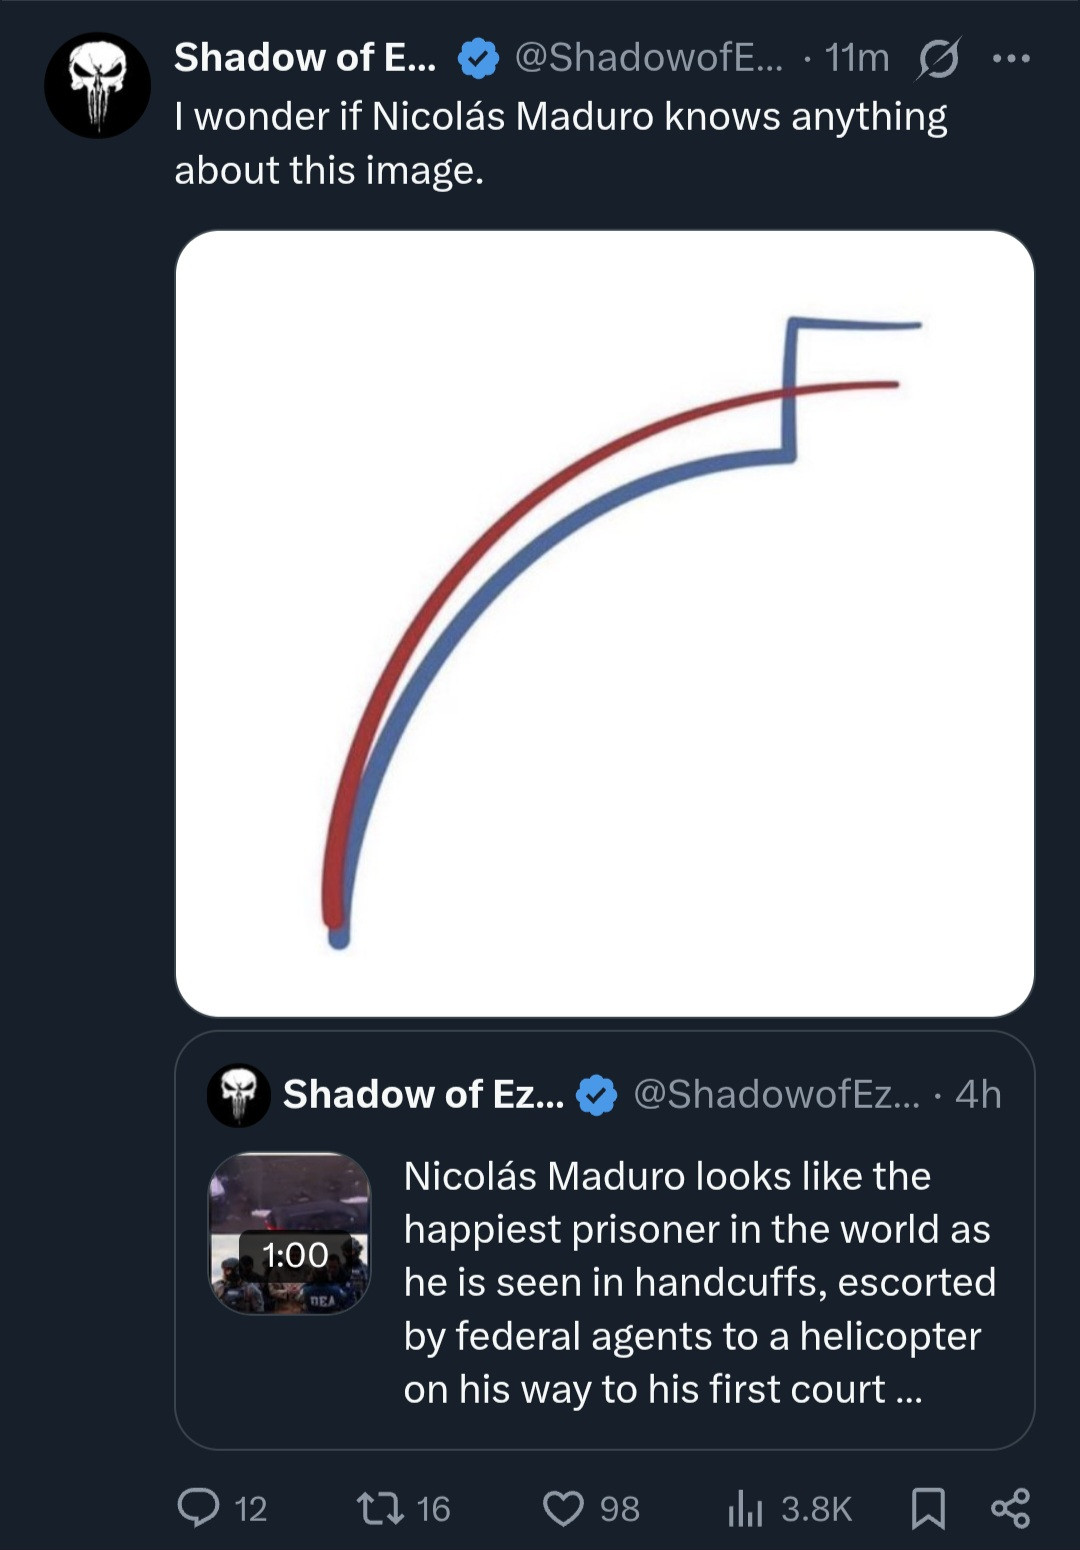Toggle the bookmark icon
The image size is (1080, 1550).
pyautogui.click(x=928, y=1507)
